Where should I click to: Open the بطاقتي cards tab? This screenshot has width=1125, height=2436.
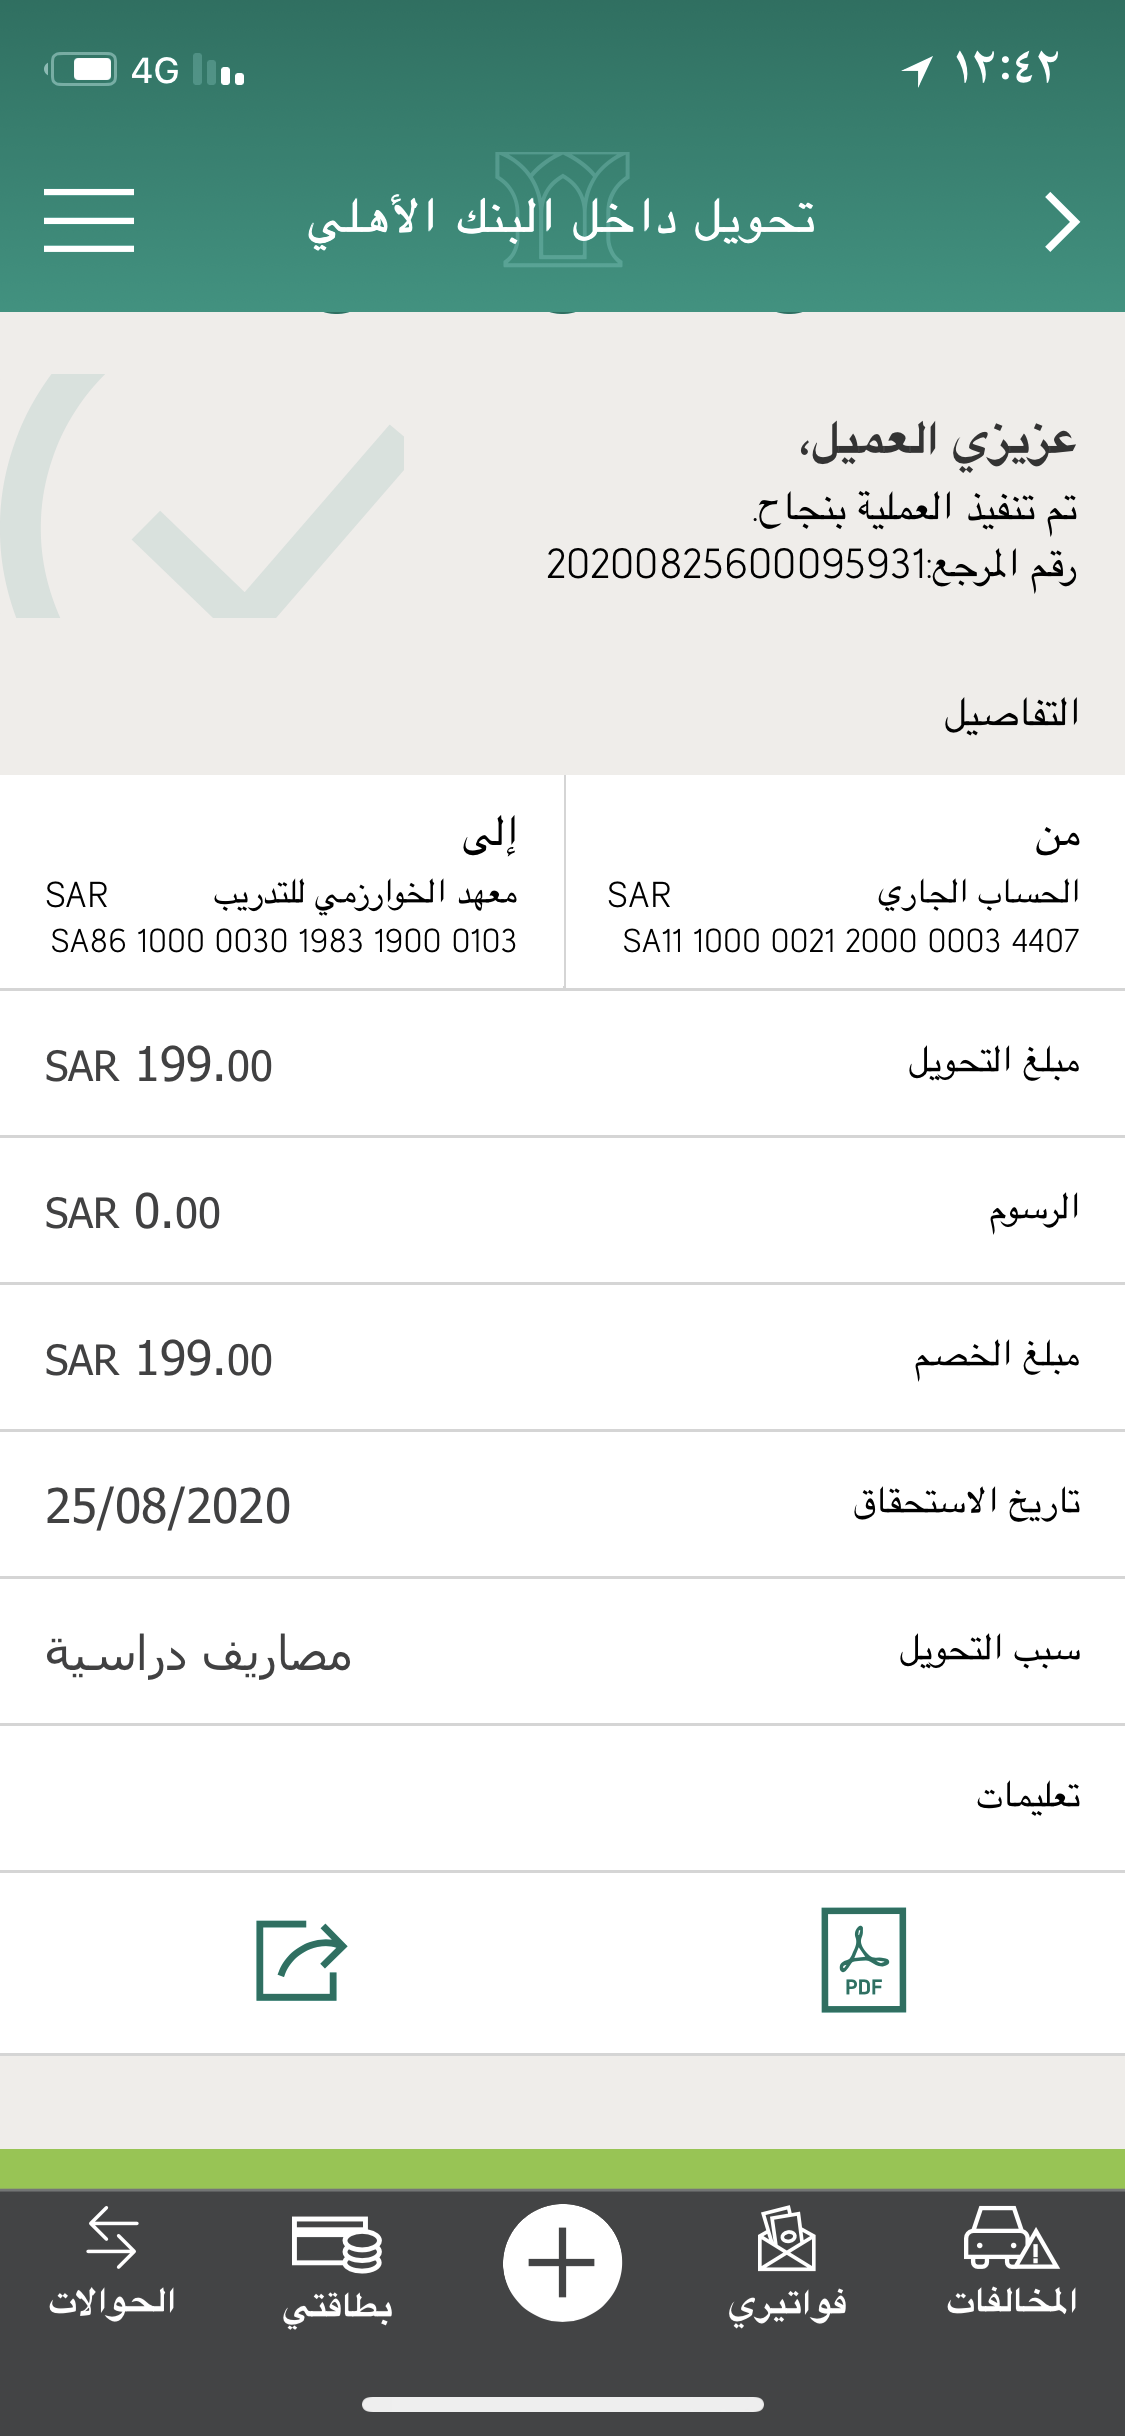tap(337, 2262)
